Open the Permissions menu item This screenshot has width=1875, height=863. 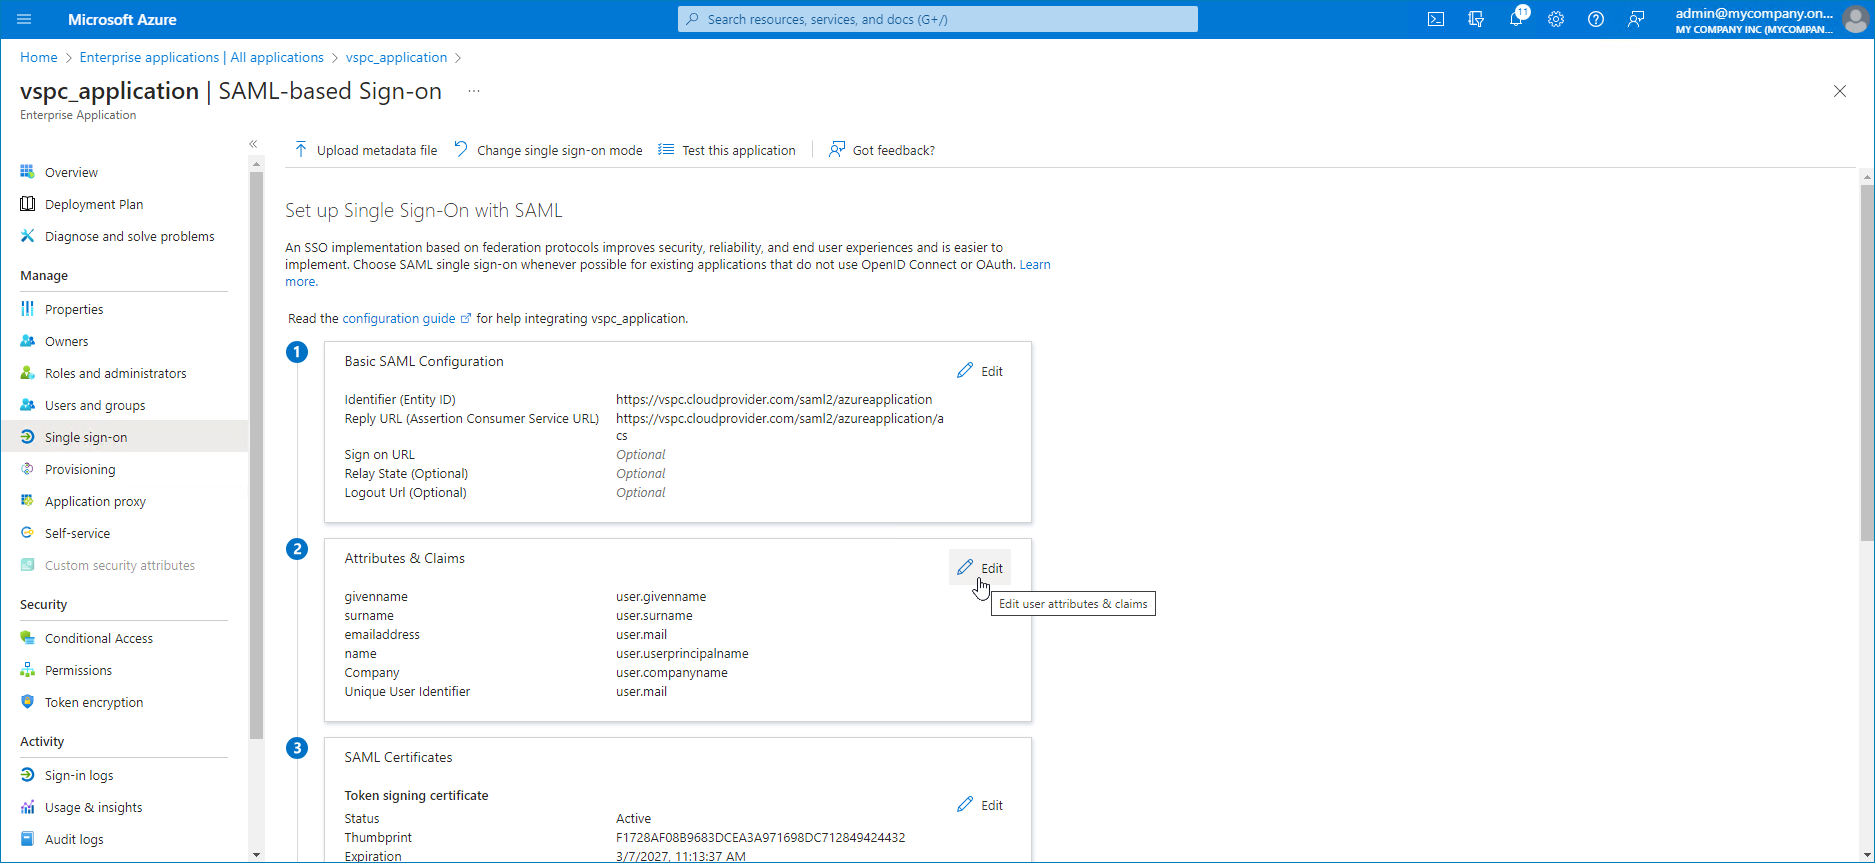(124, 670)
